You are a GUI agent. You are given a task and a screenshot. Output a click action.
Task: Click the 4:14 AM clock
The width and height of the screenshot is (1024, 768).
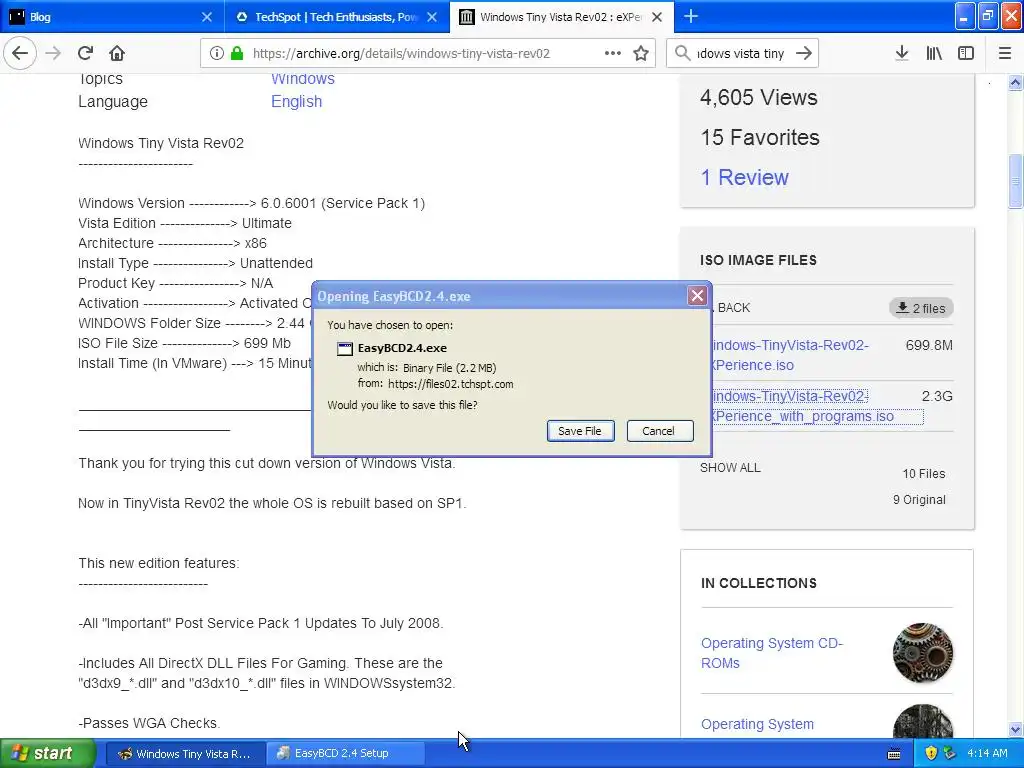click(x=987, y=754)
